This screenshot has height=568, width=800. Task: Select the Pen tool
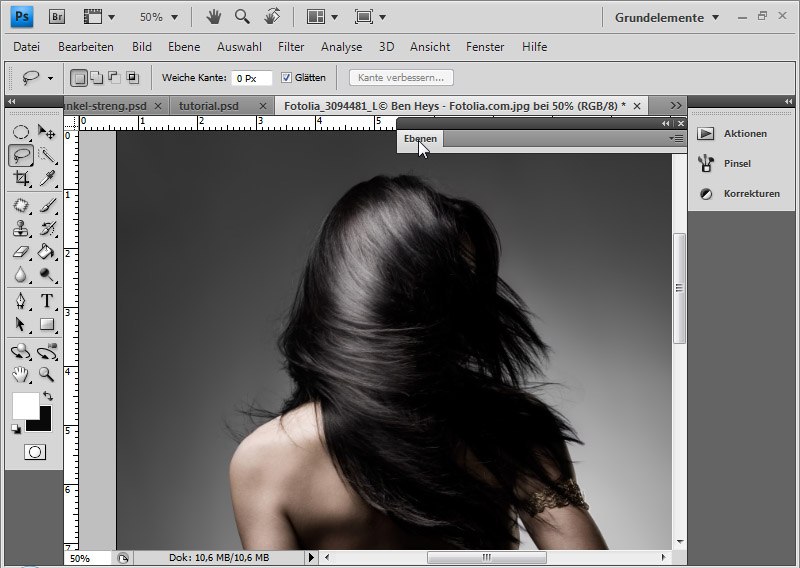[x=21, y=301]
